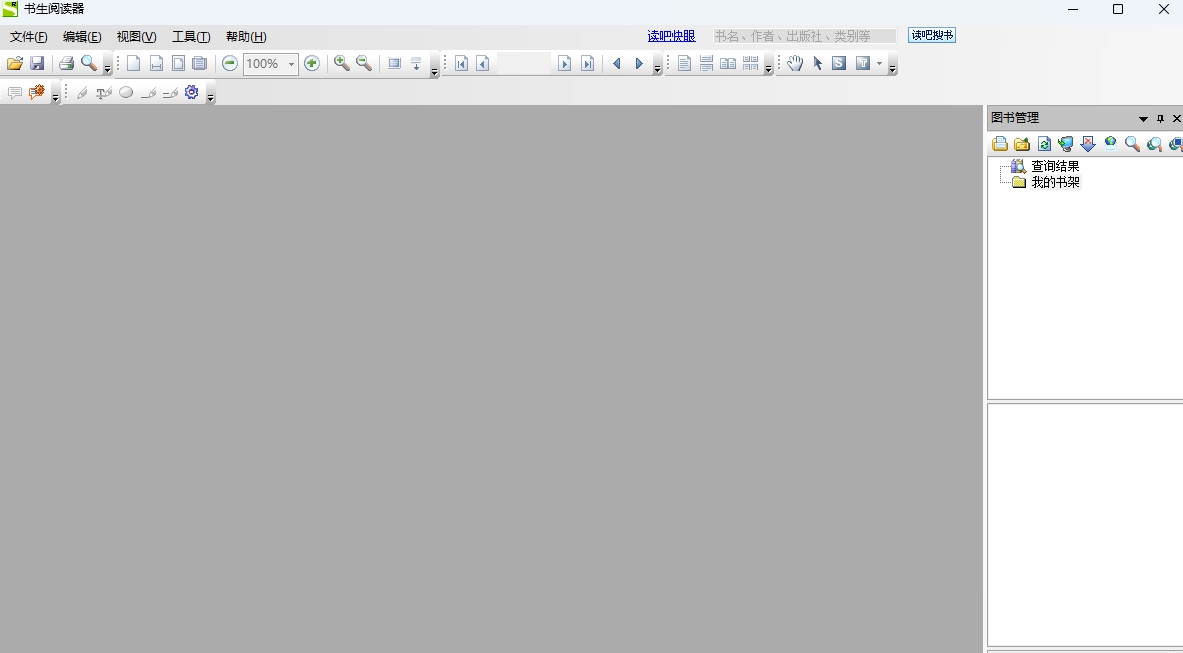Open the text tool dropdown arrow

879,63
